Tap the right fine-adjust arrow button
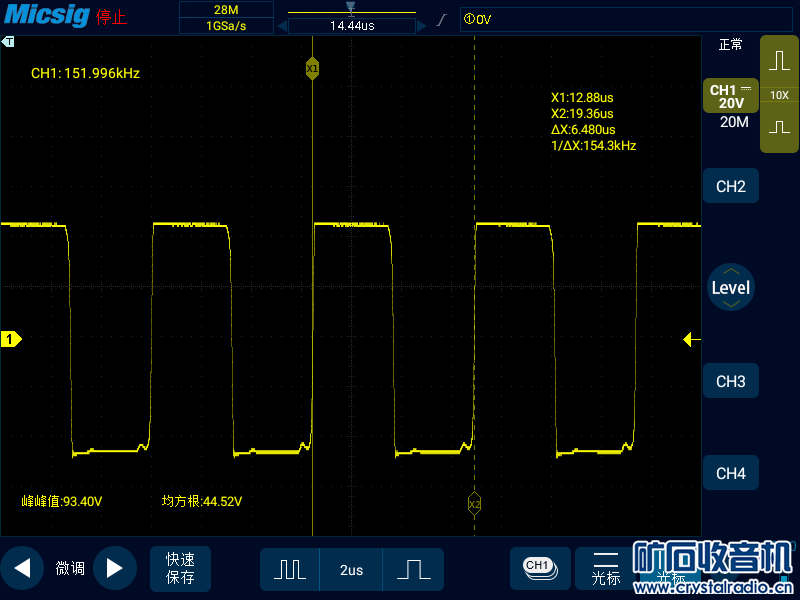Screen dimensions: 800x600 pos(114,568)
